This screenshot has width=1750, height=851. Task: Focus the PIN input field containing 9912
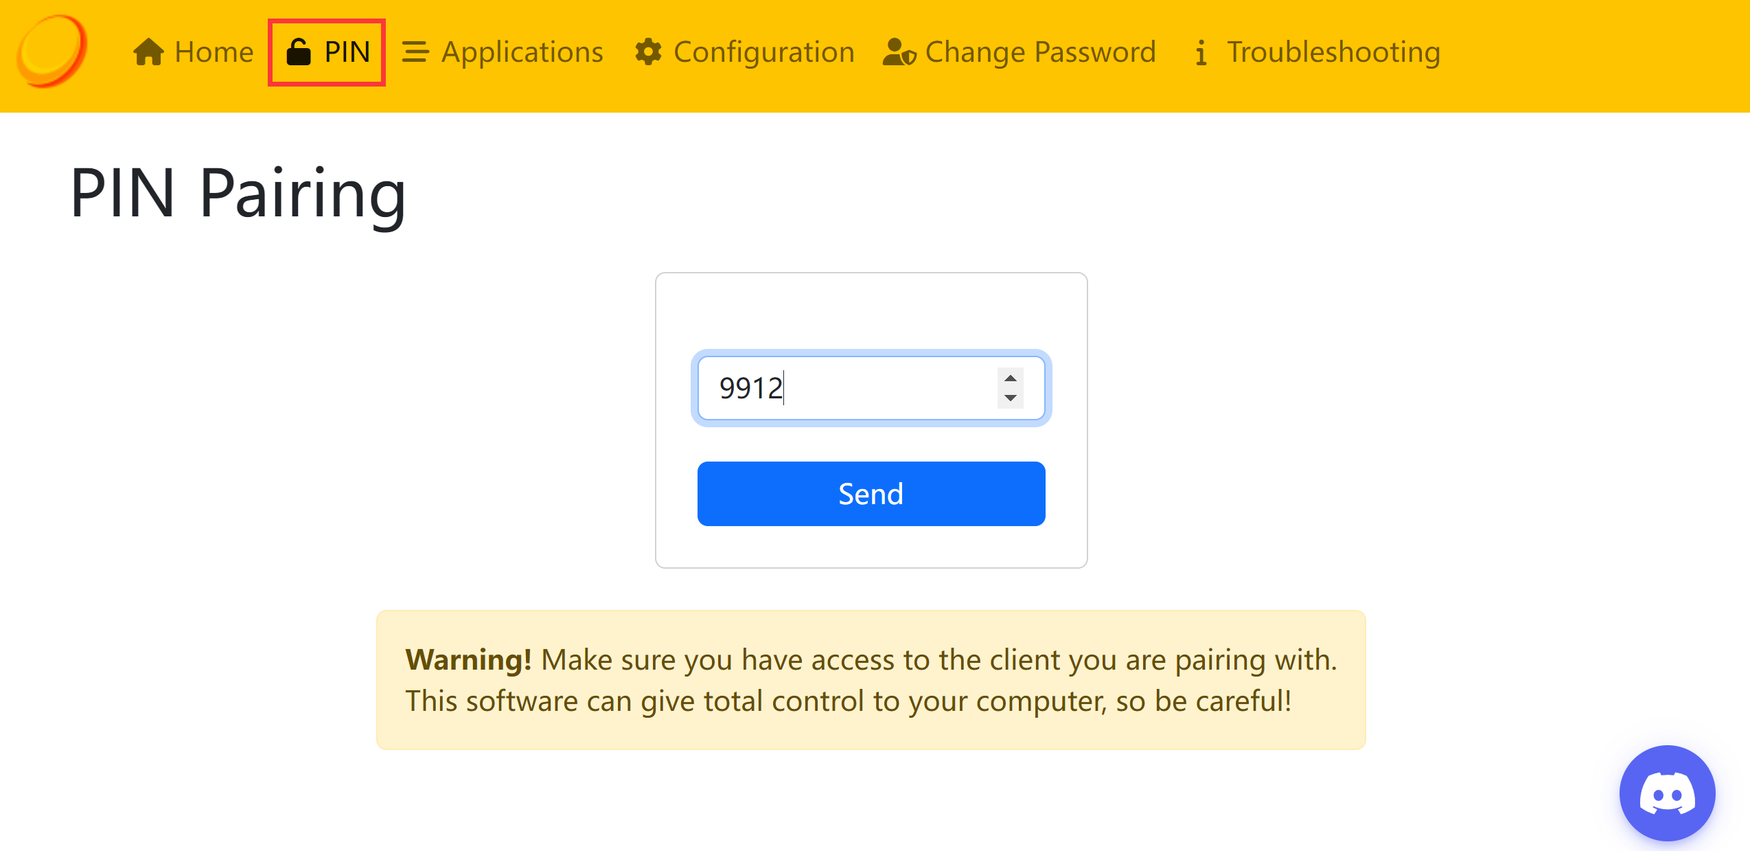pyautogui.click(x=850, y=388)
